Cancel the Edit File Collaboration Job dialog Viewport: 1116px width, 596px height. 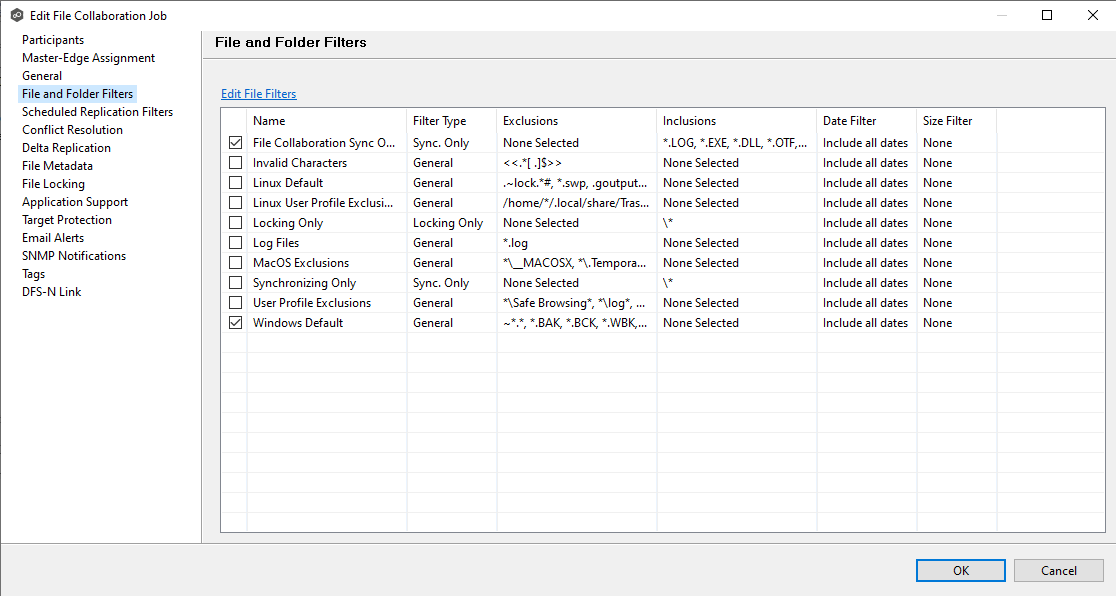1058,570
